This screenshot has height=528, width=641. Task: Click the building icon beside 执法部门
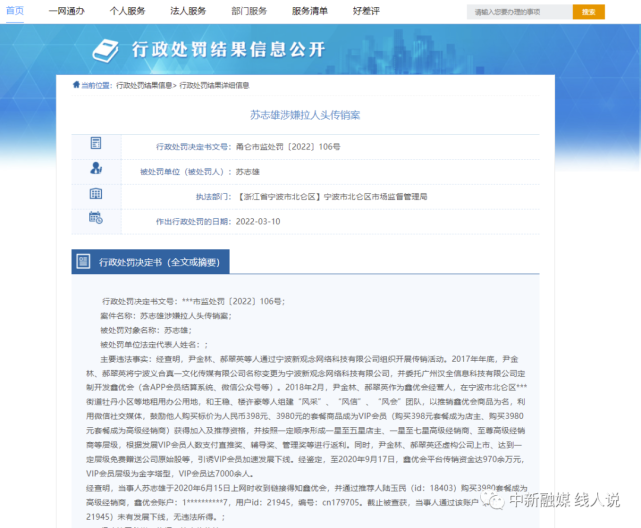[x=96, y=193]
